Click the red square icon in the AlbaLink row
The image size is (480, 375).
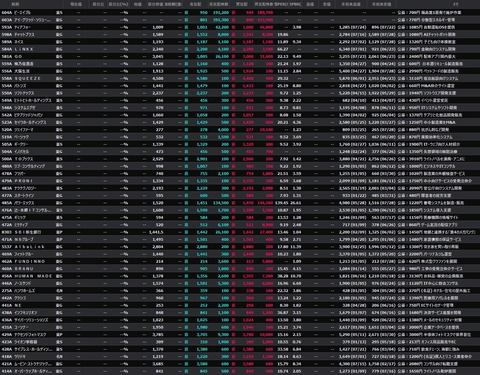(233, 247)
